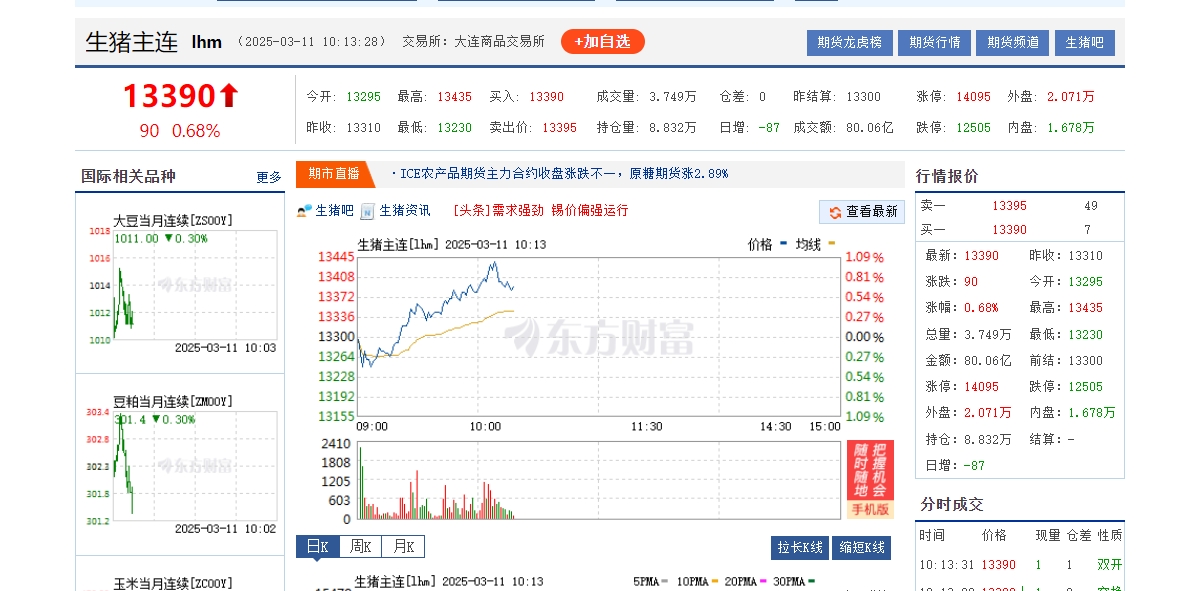Add 生猪主连 to watchlist with +加自选
1180x591 pixels.
pos(603,41)
